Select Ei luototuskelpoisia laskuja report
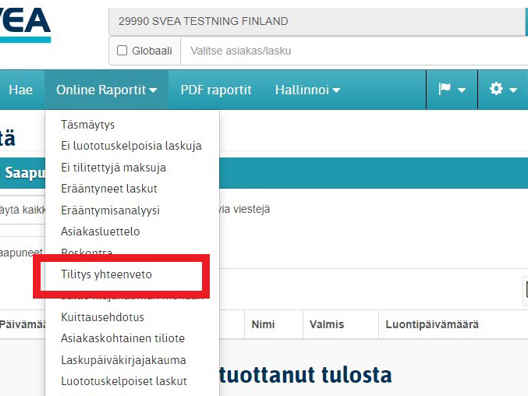The image size is (528, 396). tap(131, 146)
